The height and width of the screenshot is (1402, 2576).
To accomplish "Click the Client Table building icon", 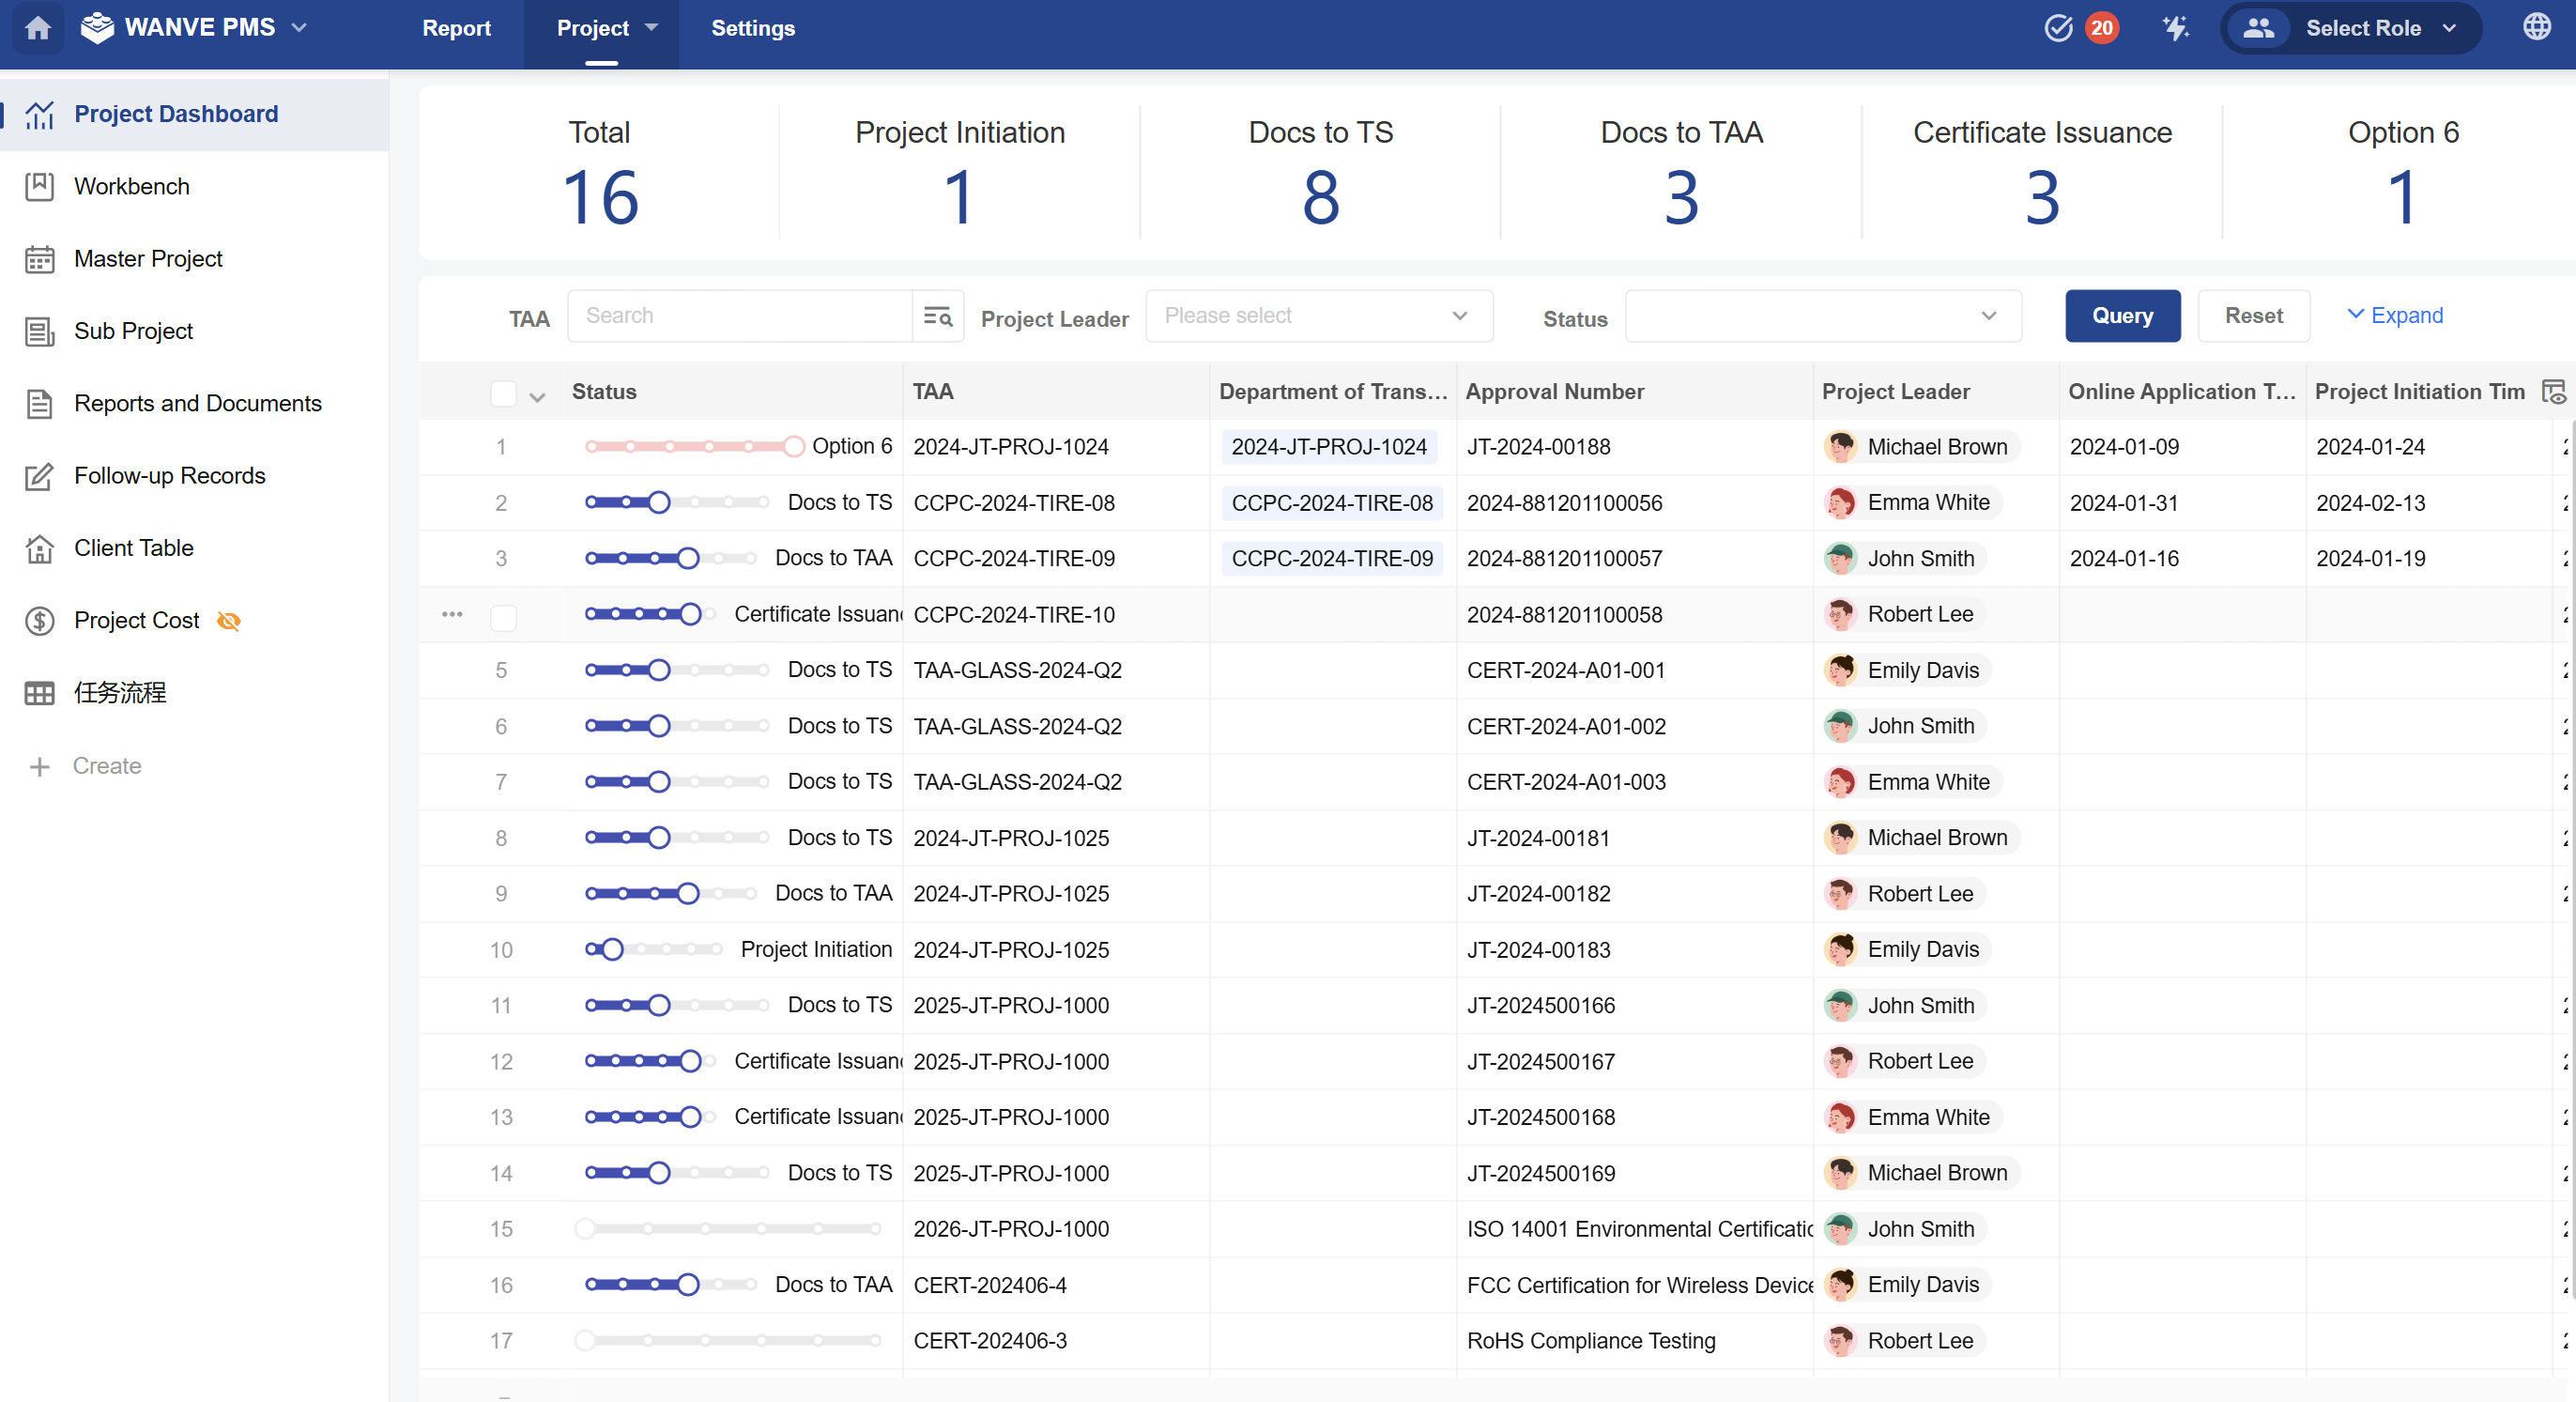I will (39, 548).
